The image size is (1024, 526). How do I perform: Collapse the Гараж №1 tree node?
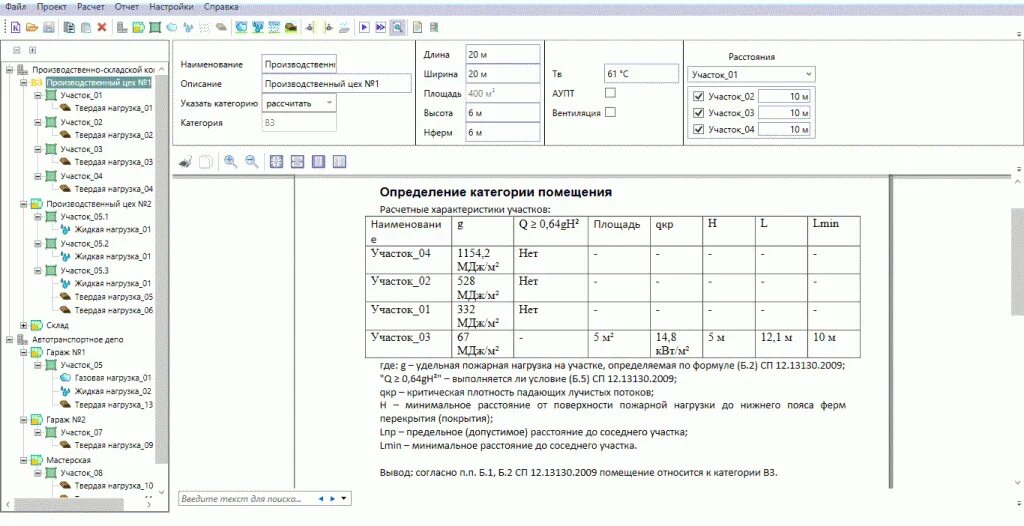24,352
